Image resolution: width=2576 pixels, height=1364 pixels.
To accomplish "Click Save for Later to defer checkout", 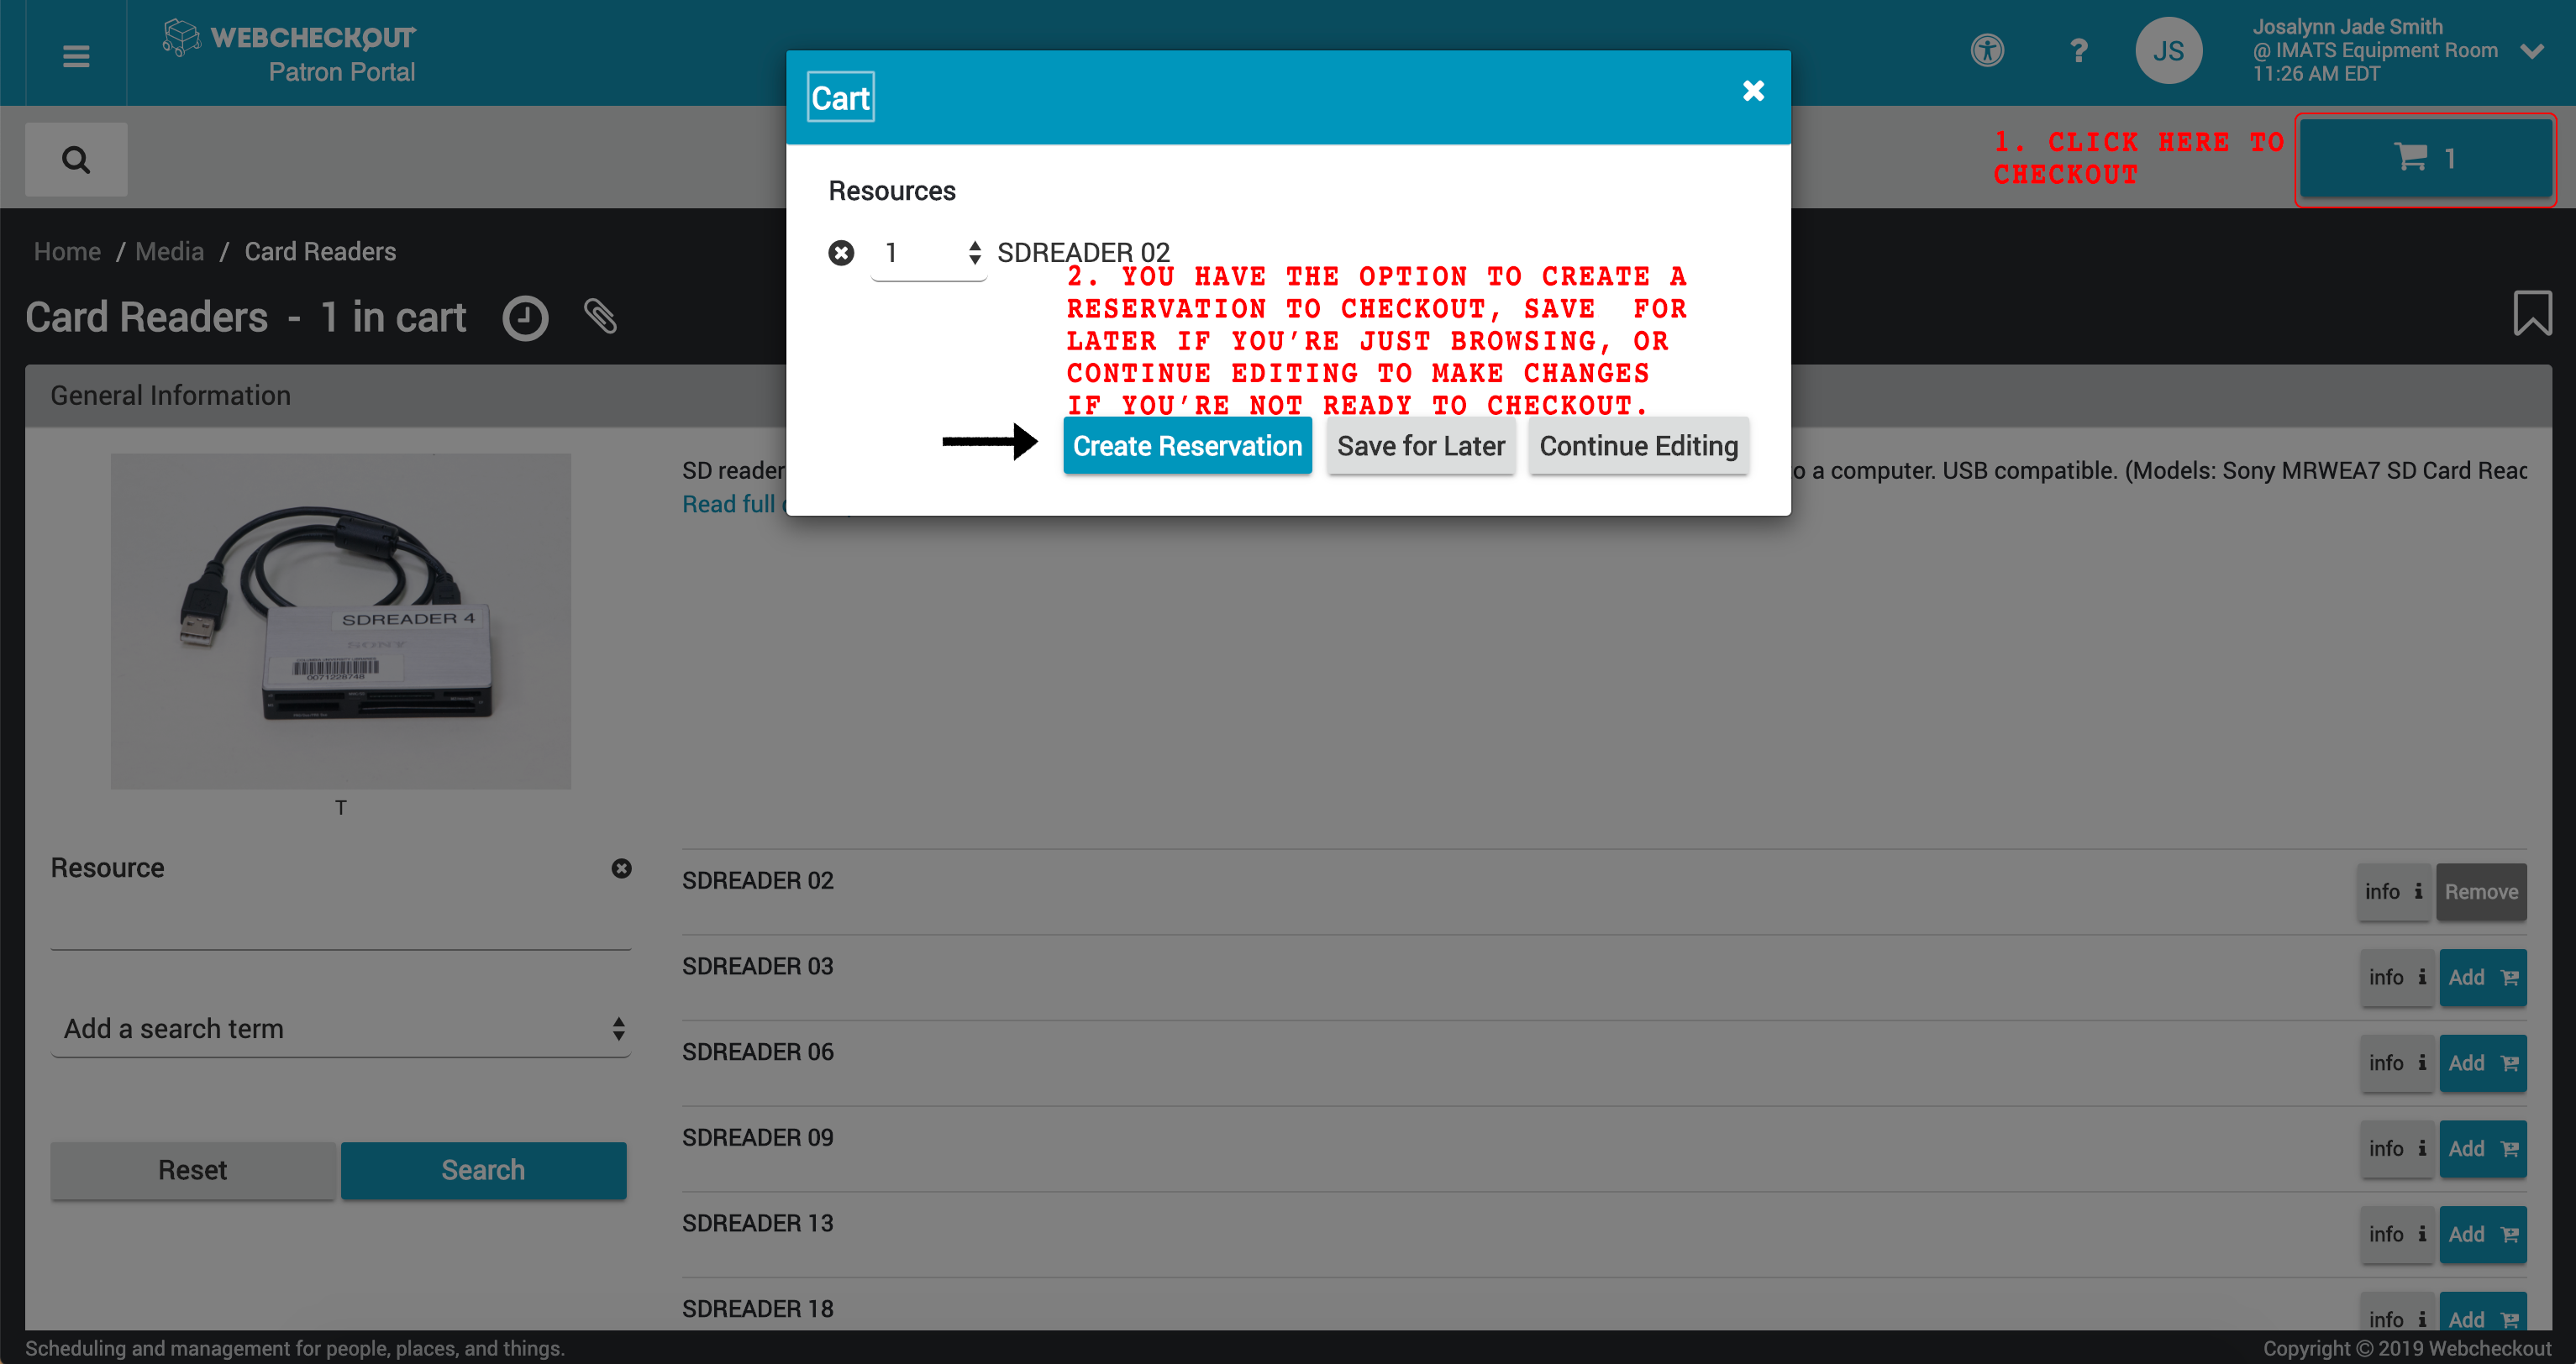I will pos(1421,444).
